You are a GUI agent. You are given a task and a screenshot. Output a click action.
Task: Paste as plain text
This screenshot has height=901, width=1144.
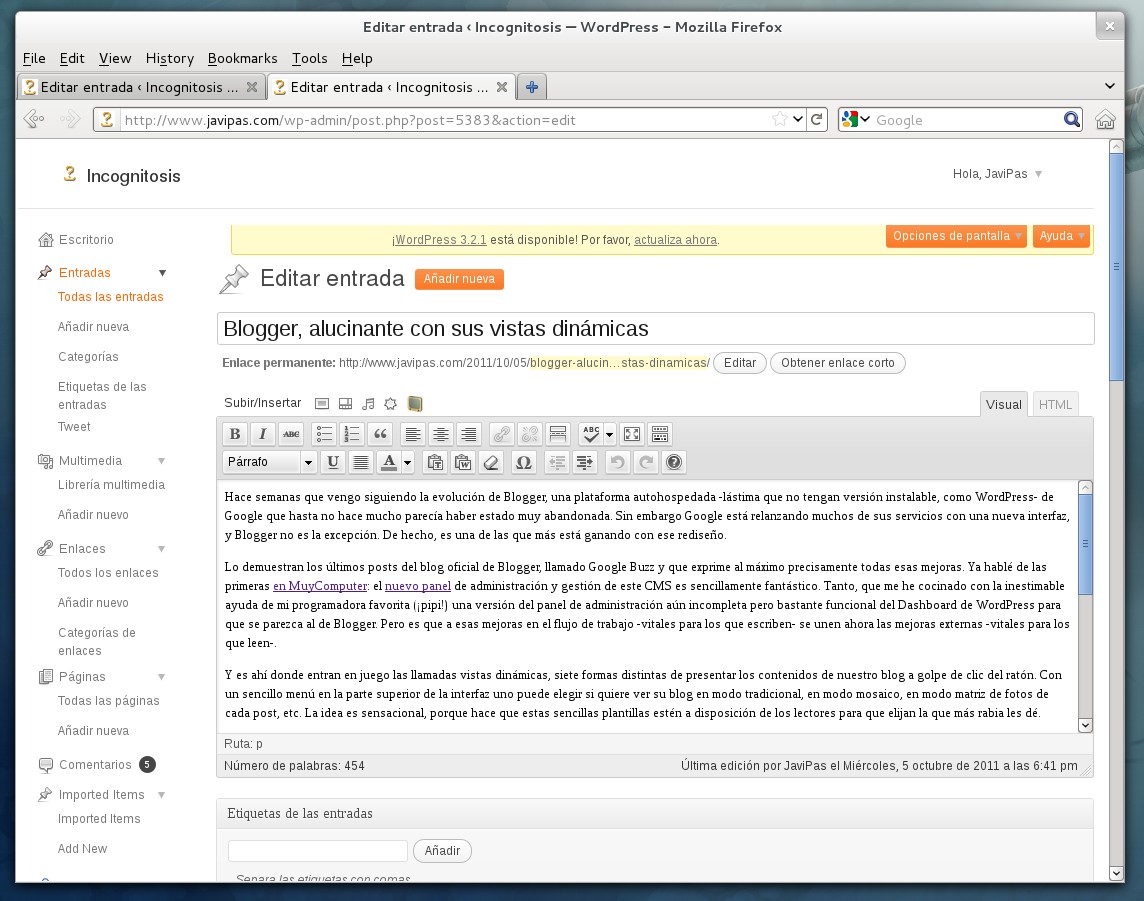tap(435, 462)
